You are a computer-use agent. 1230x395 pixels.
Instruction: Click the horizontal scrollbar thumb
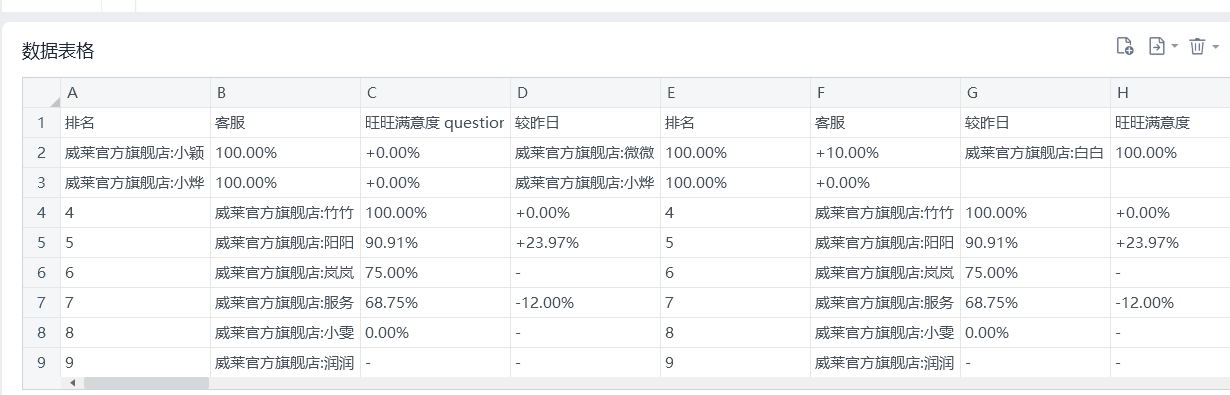pos(146,383)
